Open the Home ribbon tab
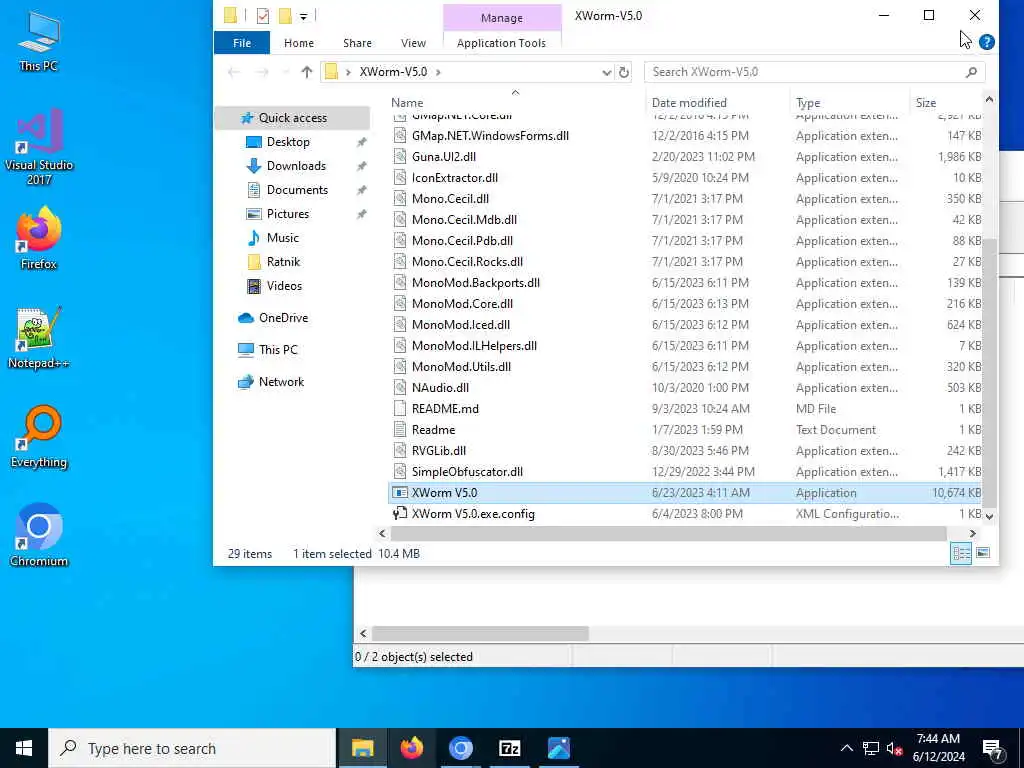Image resolution: width=1024 pixels, height=768 pixels. pos(298,43)
